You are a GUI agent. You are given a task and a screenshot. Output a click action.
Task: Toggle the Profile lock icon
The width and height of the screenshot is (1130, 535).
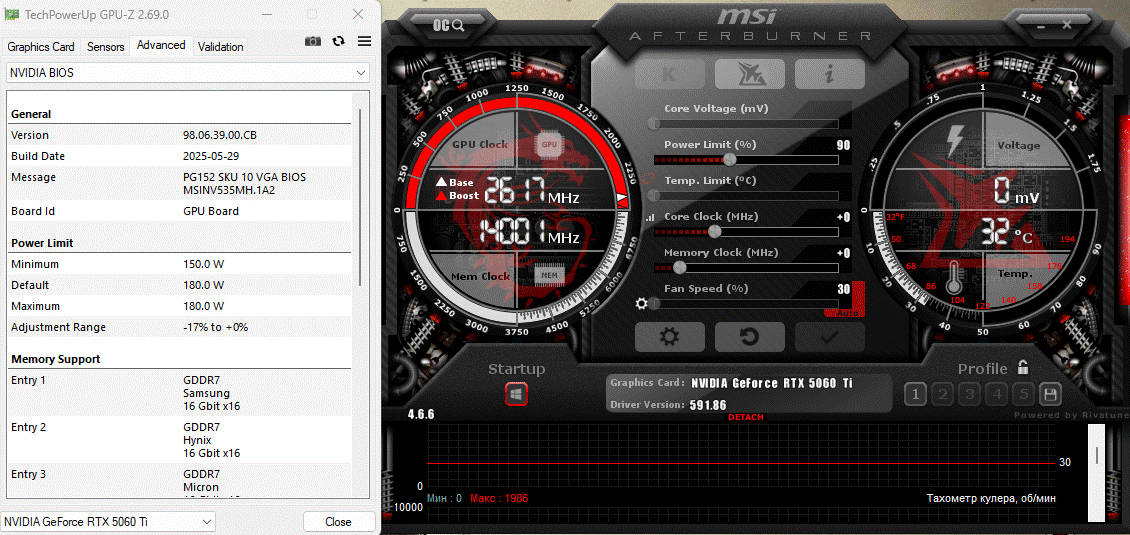pyautogui.click(x=1023, y=368)
